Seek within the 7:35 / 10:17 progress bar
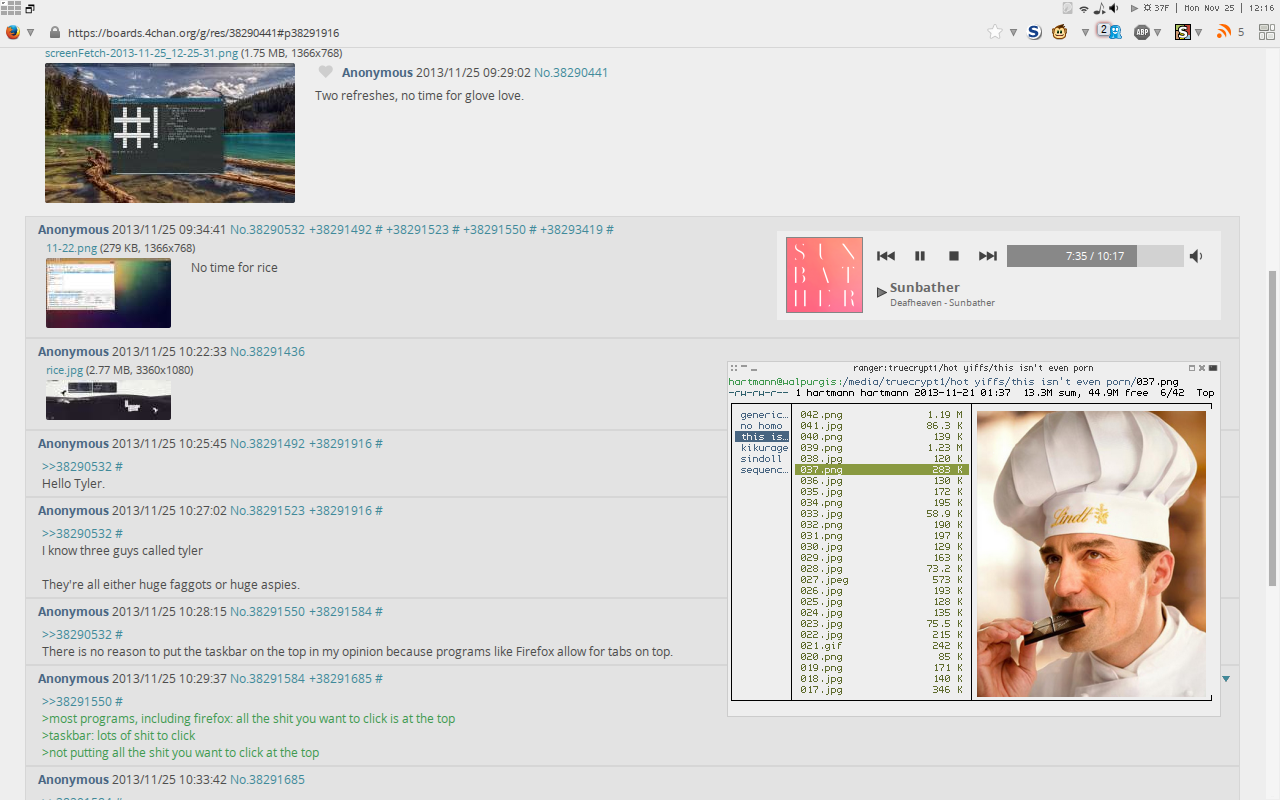Viewport: 1280px width, 800px height. (x=1095, y=256)
